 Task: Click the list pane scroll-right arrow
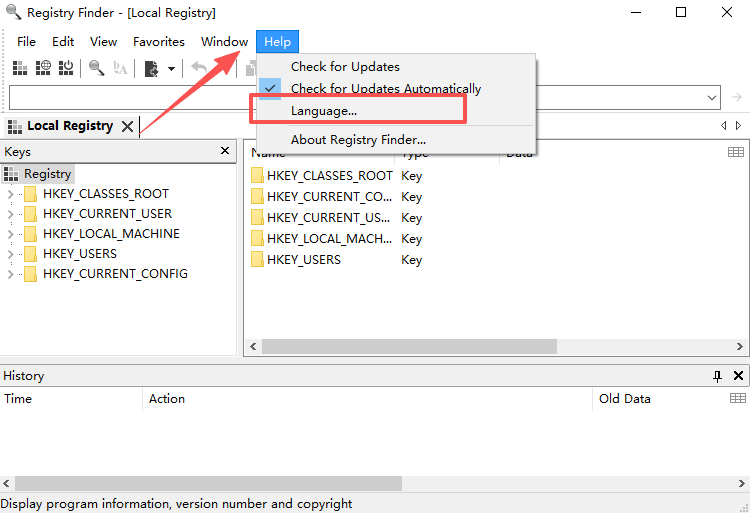tap(739, 347)
